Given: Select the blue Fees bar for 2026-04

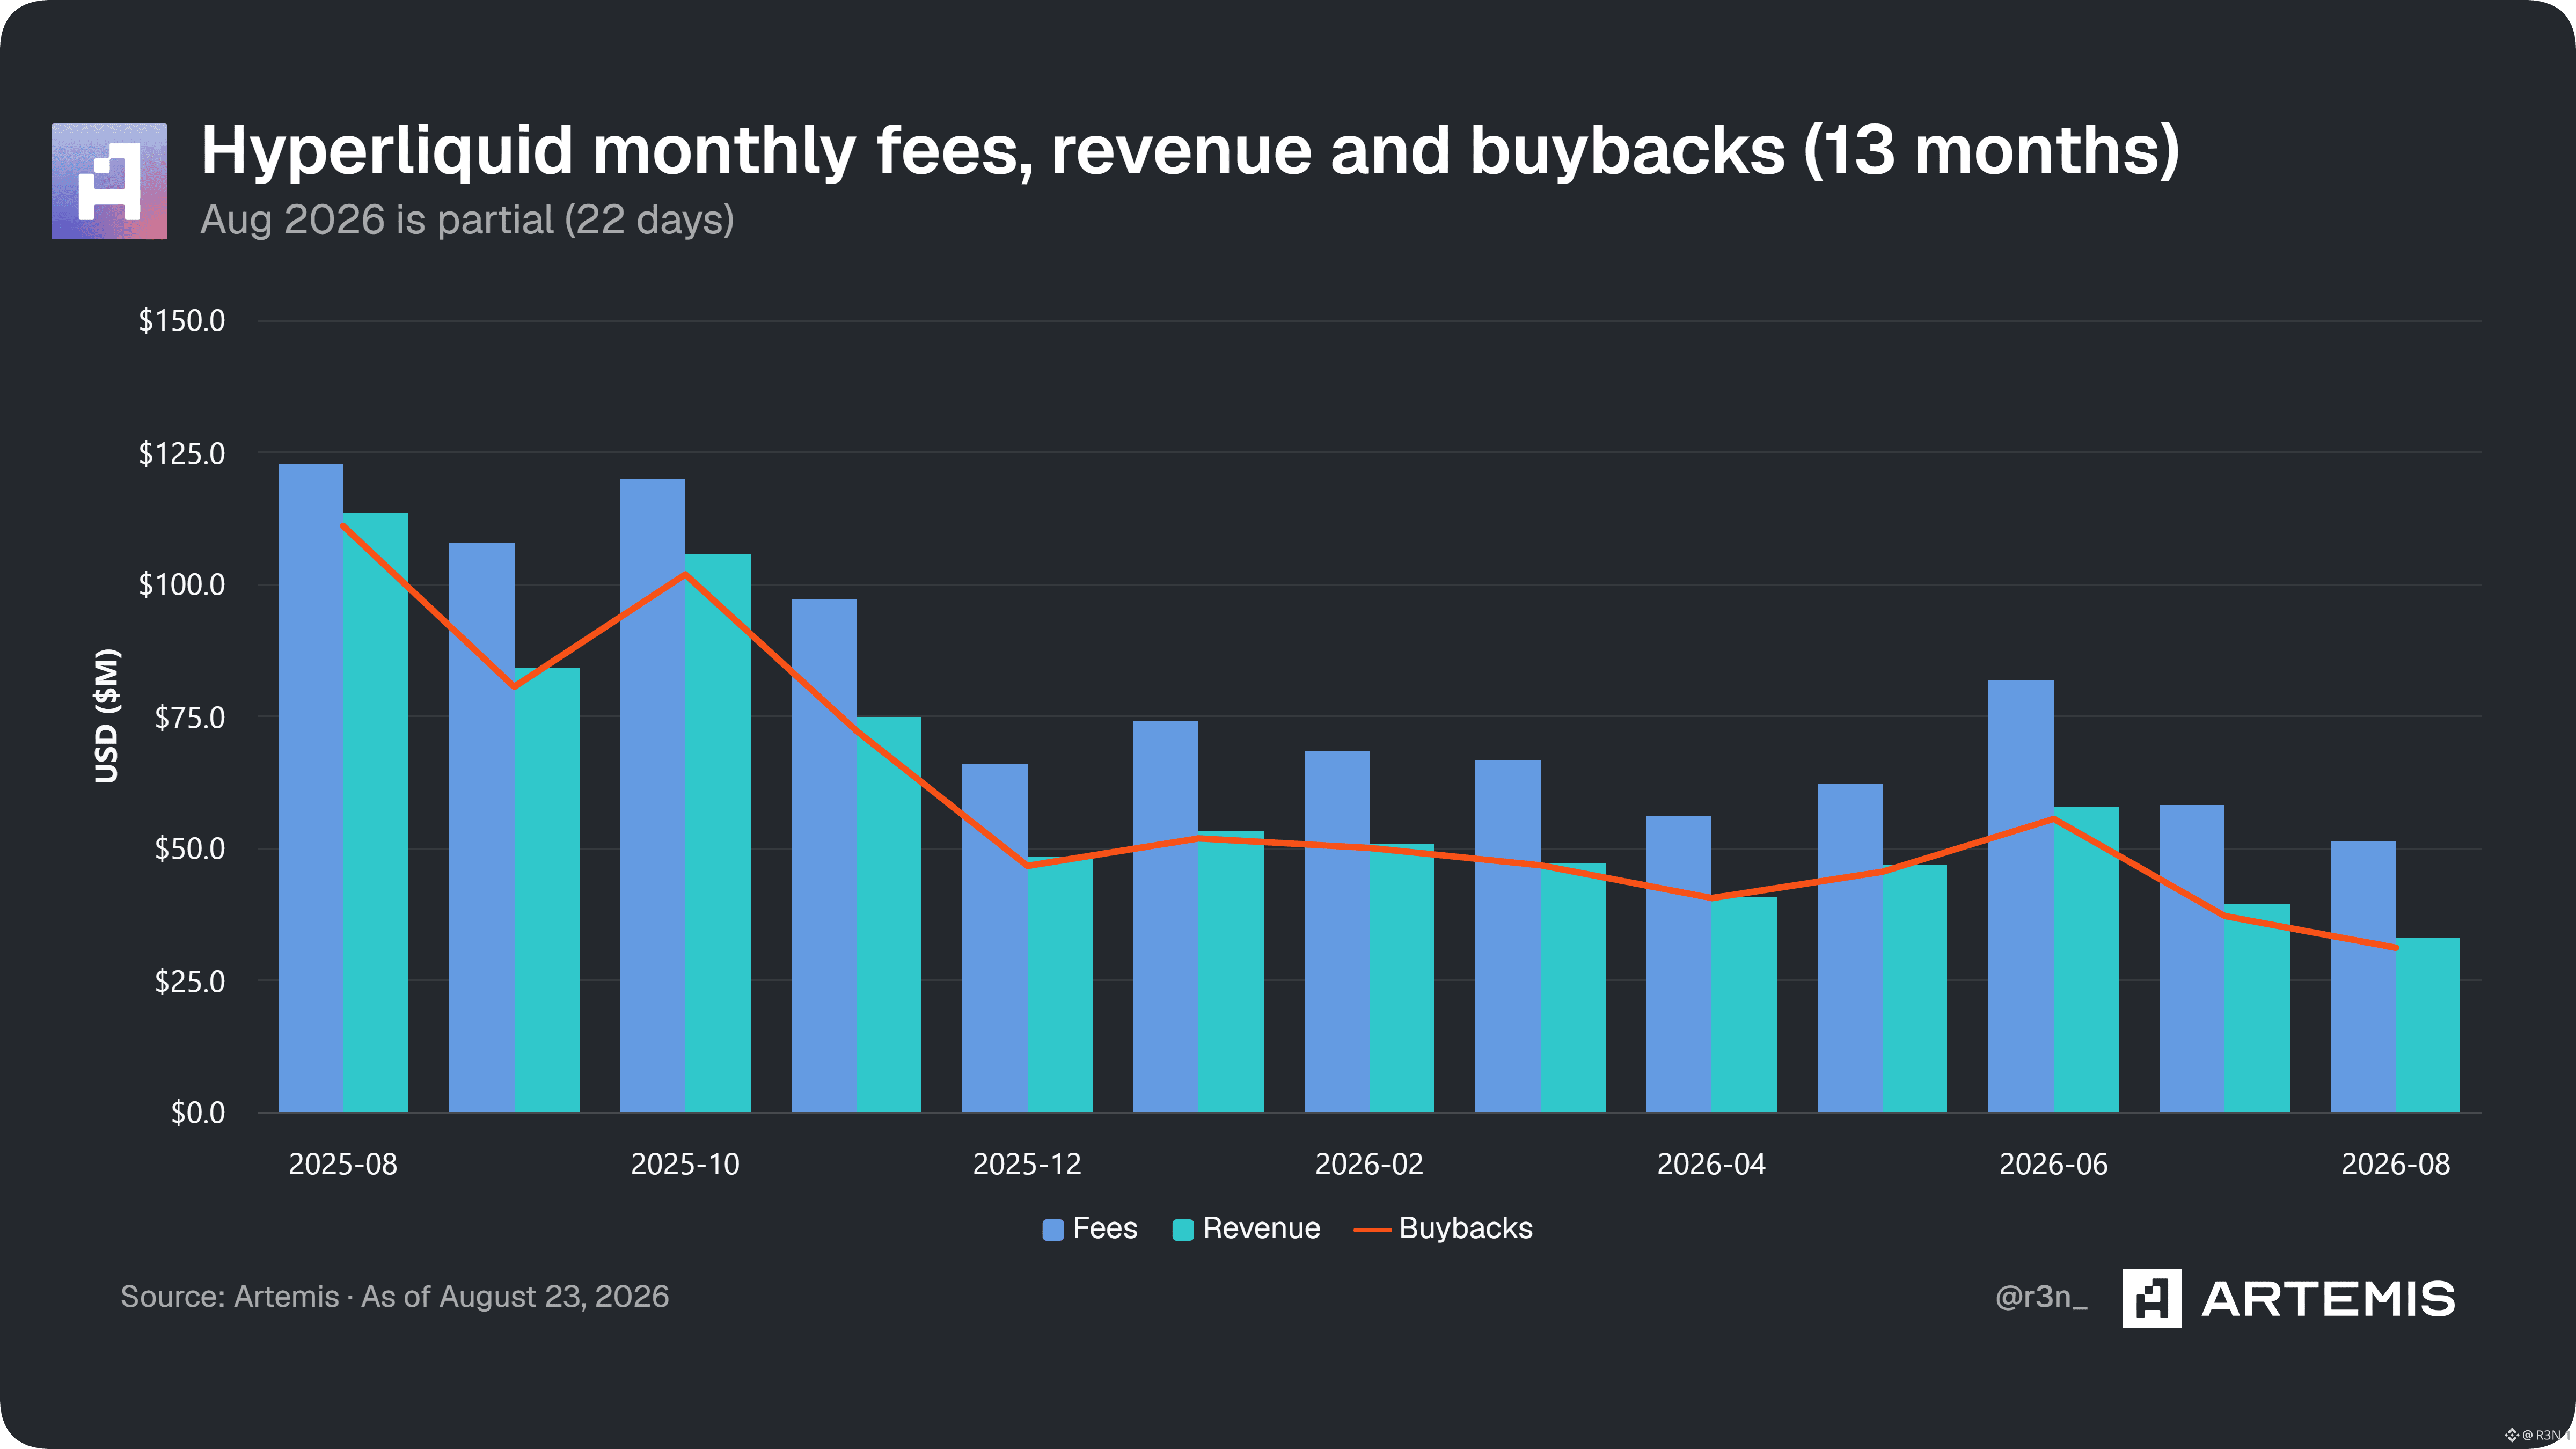Looking at the screenshot, I should coord(1679,964).
